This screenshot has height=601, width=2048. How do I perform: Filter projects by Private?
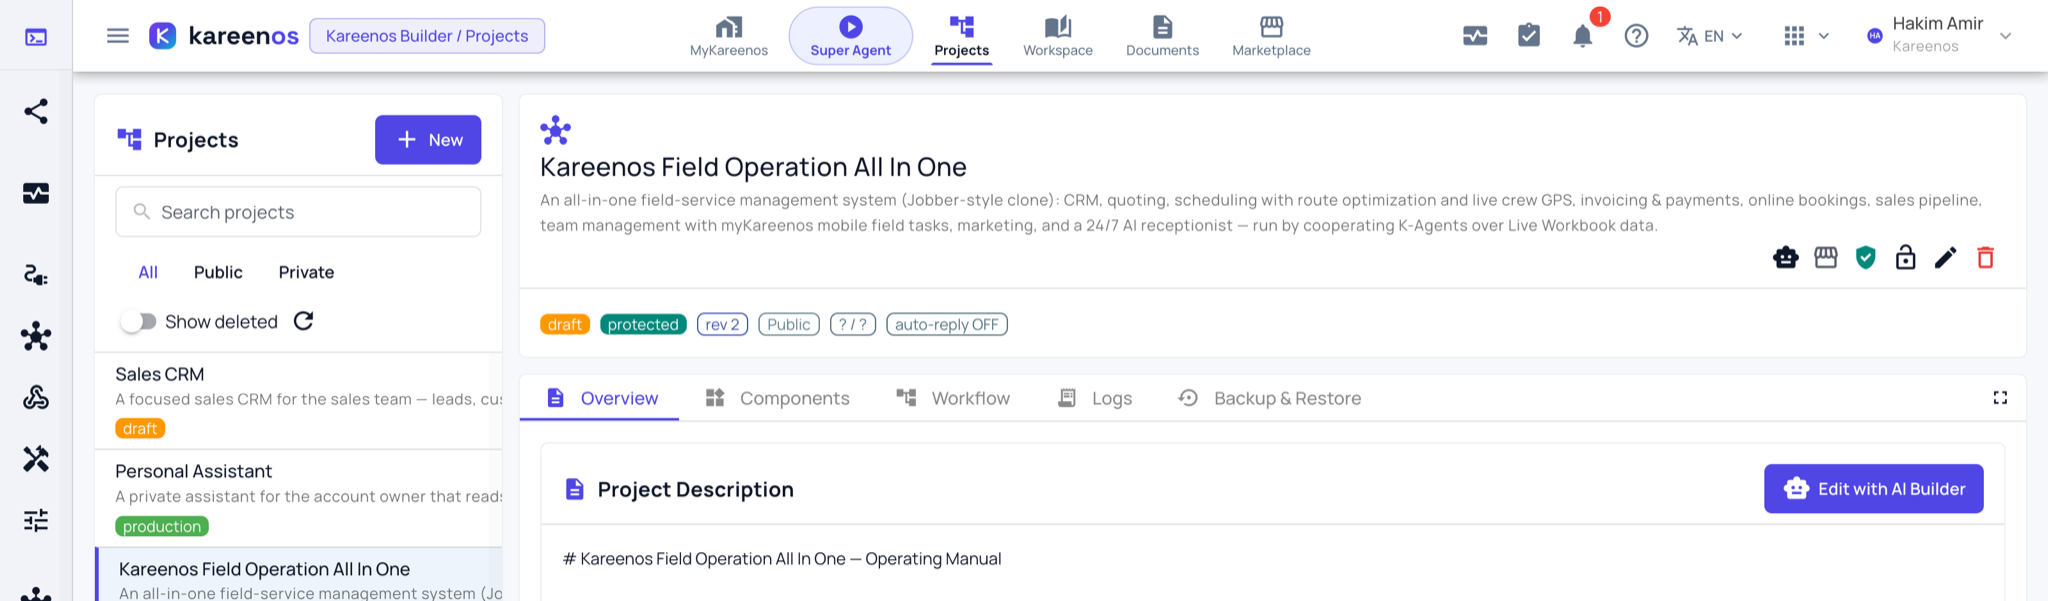pyautogui.click(x=306, y=272)
